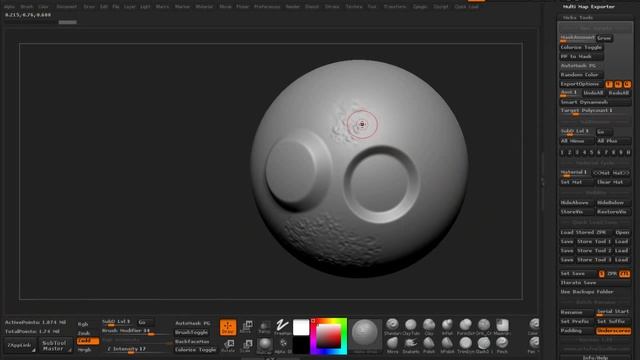Toggle AutoMask PG in bottom shelf
The width and height of the screenshot is (640, 360).
[x=193, y=323]
